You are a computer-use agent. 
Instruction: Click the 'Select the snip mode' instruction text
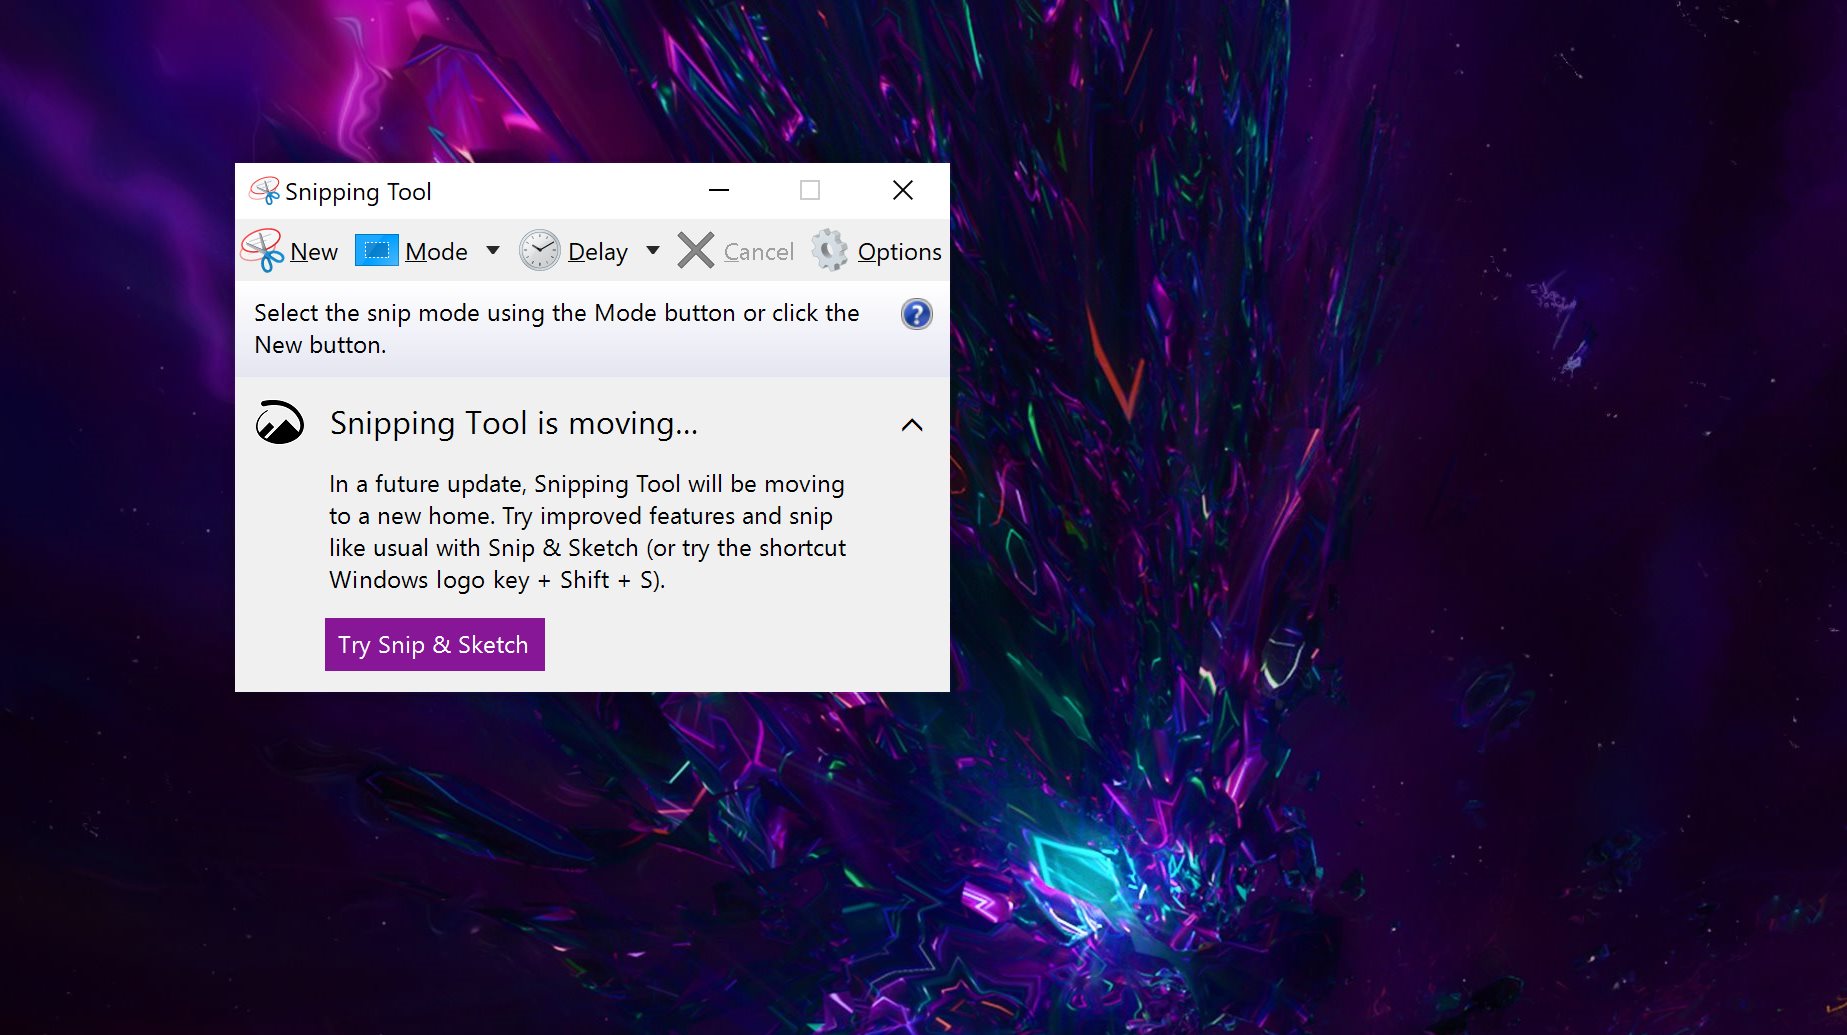(557, 329)
